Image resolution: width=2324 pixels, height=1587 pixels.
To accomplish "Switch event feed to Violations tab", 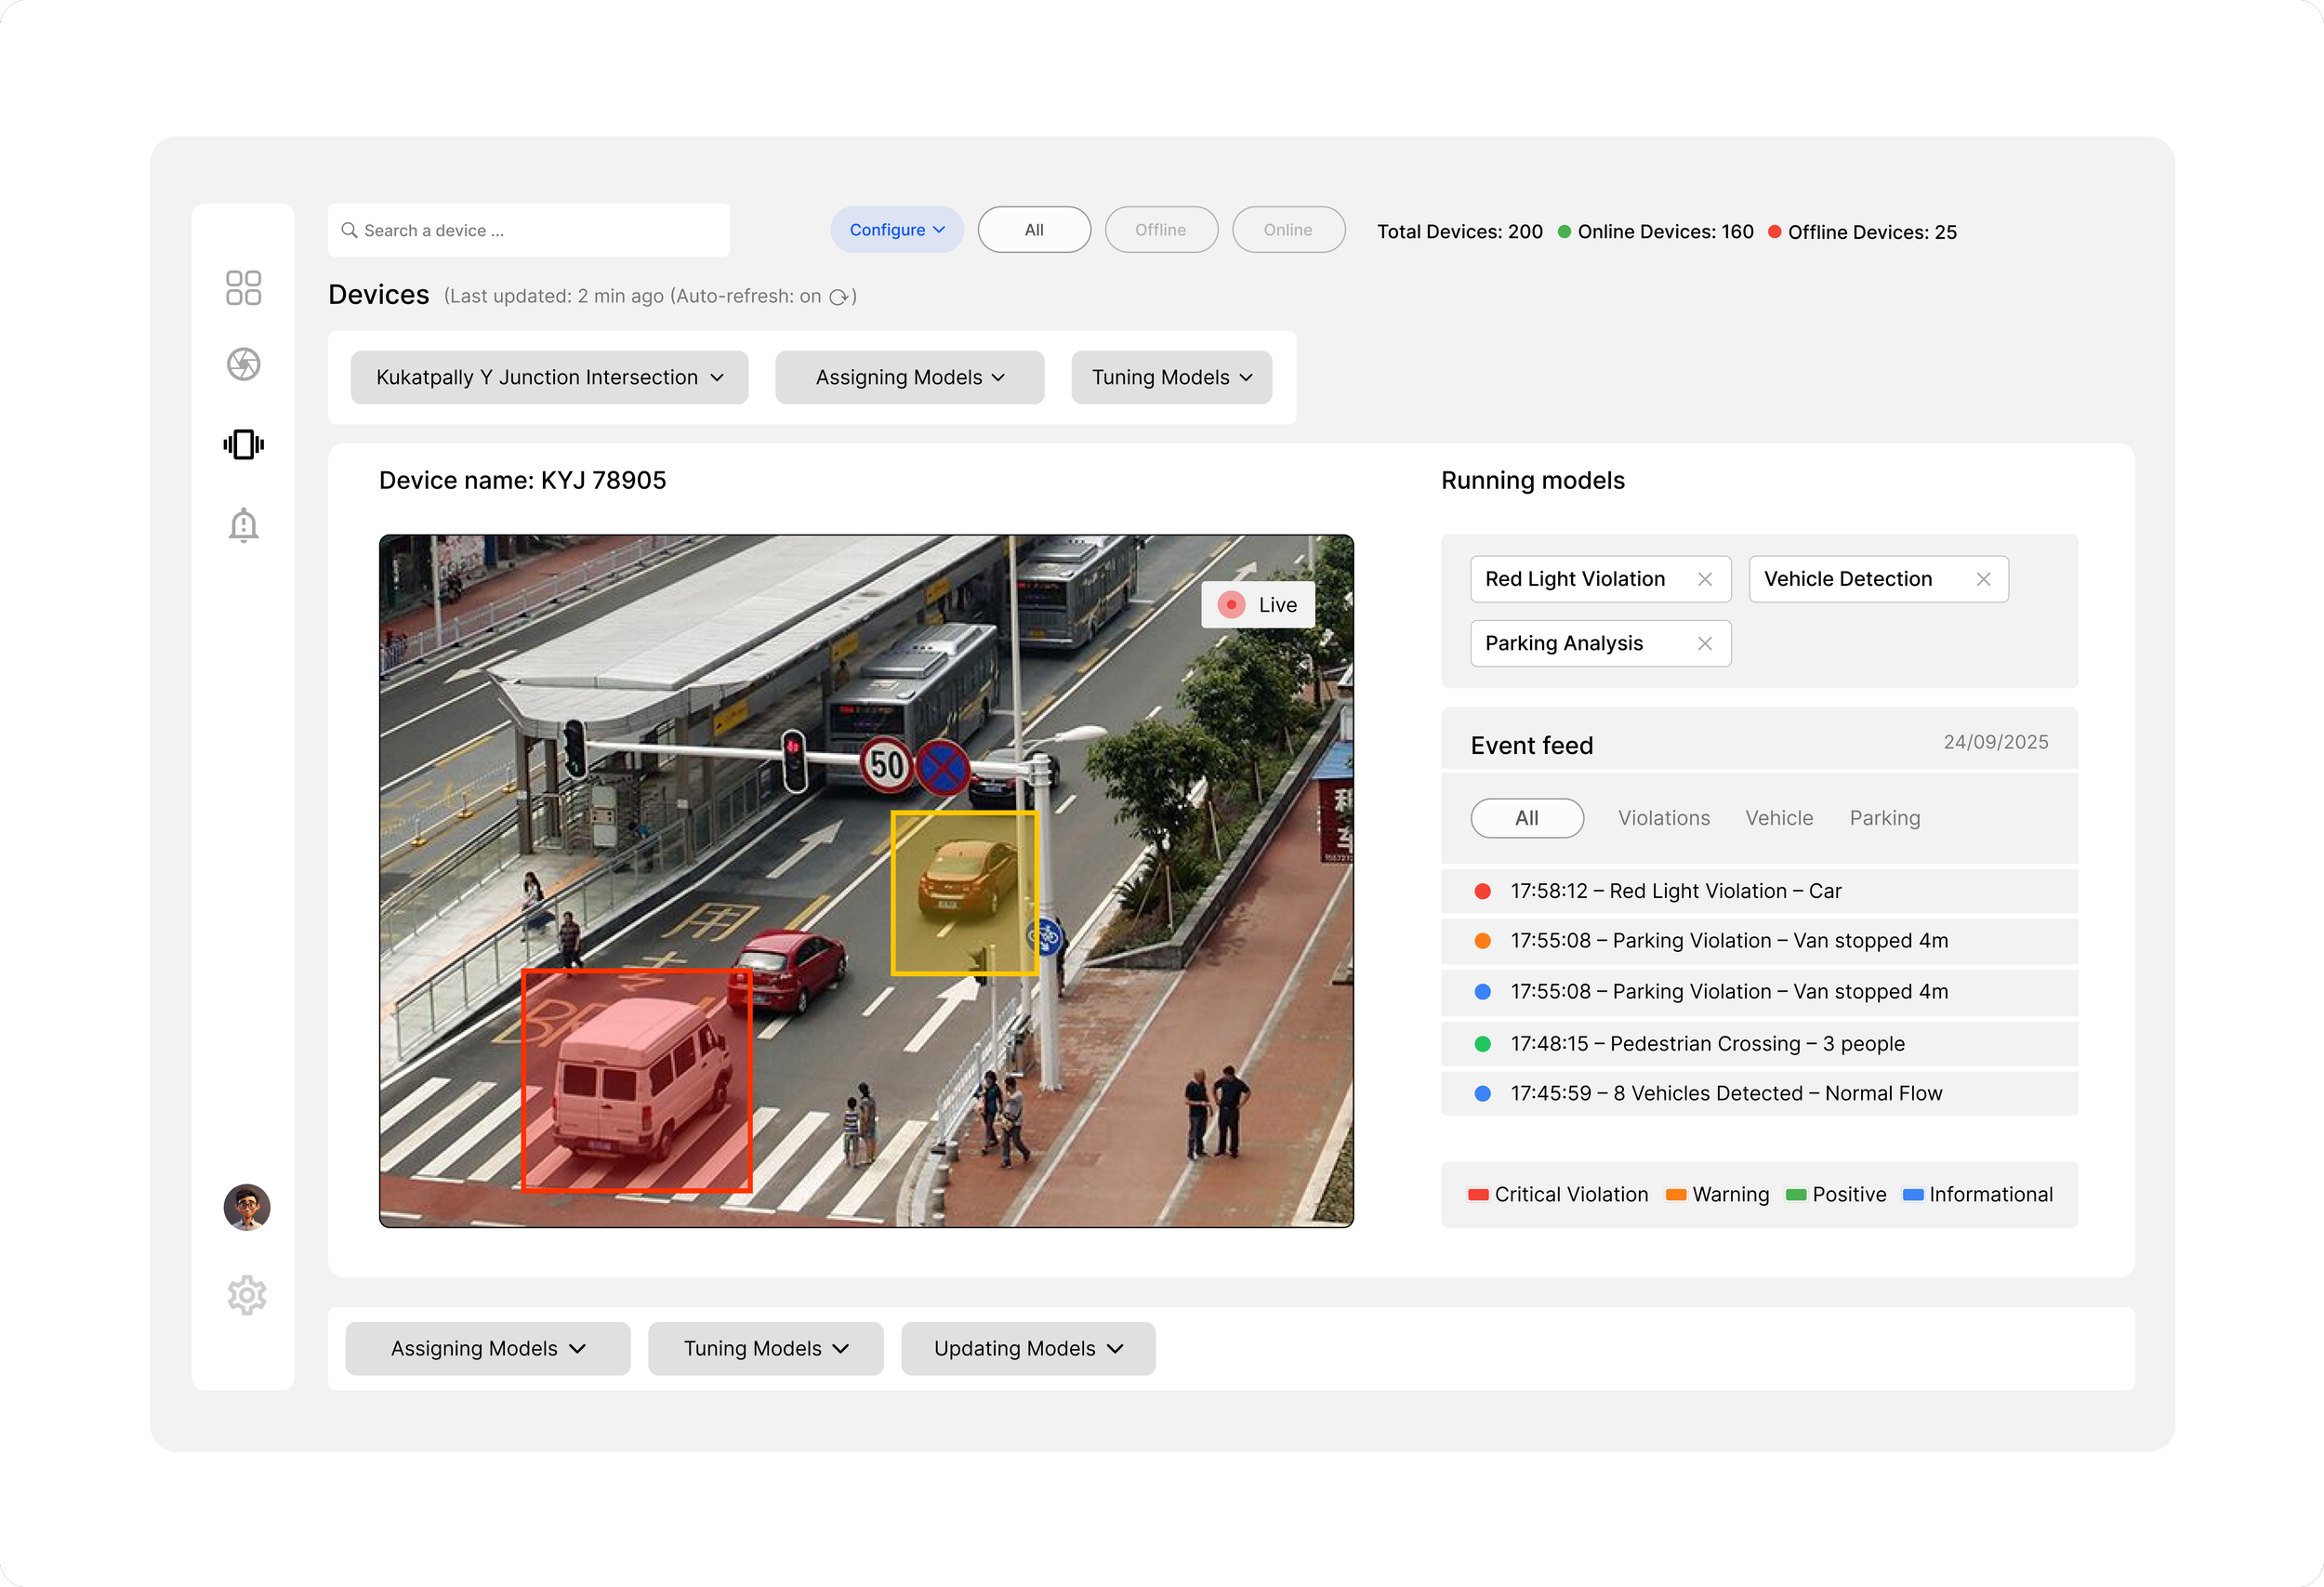I will [x=1663, y=818].
